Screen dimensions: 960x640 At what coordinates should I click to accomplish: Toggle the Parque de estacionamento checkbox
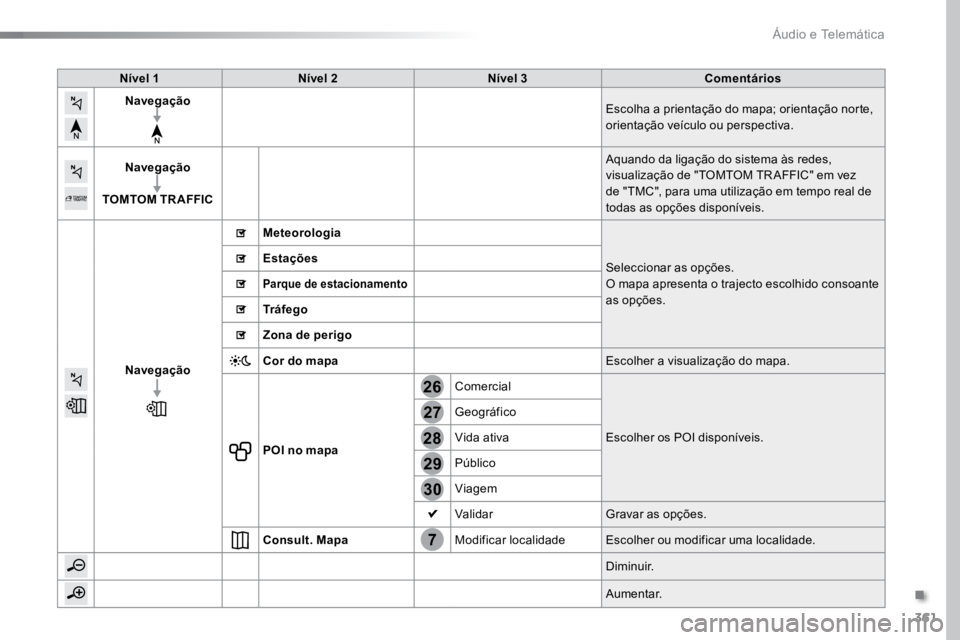pyautogui.click(x=241, y=284)
